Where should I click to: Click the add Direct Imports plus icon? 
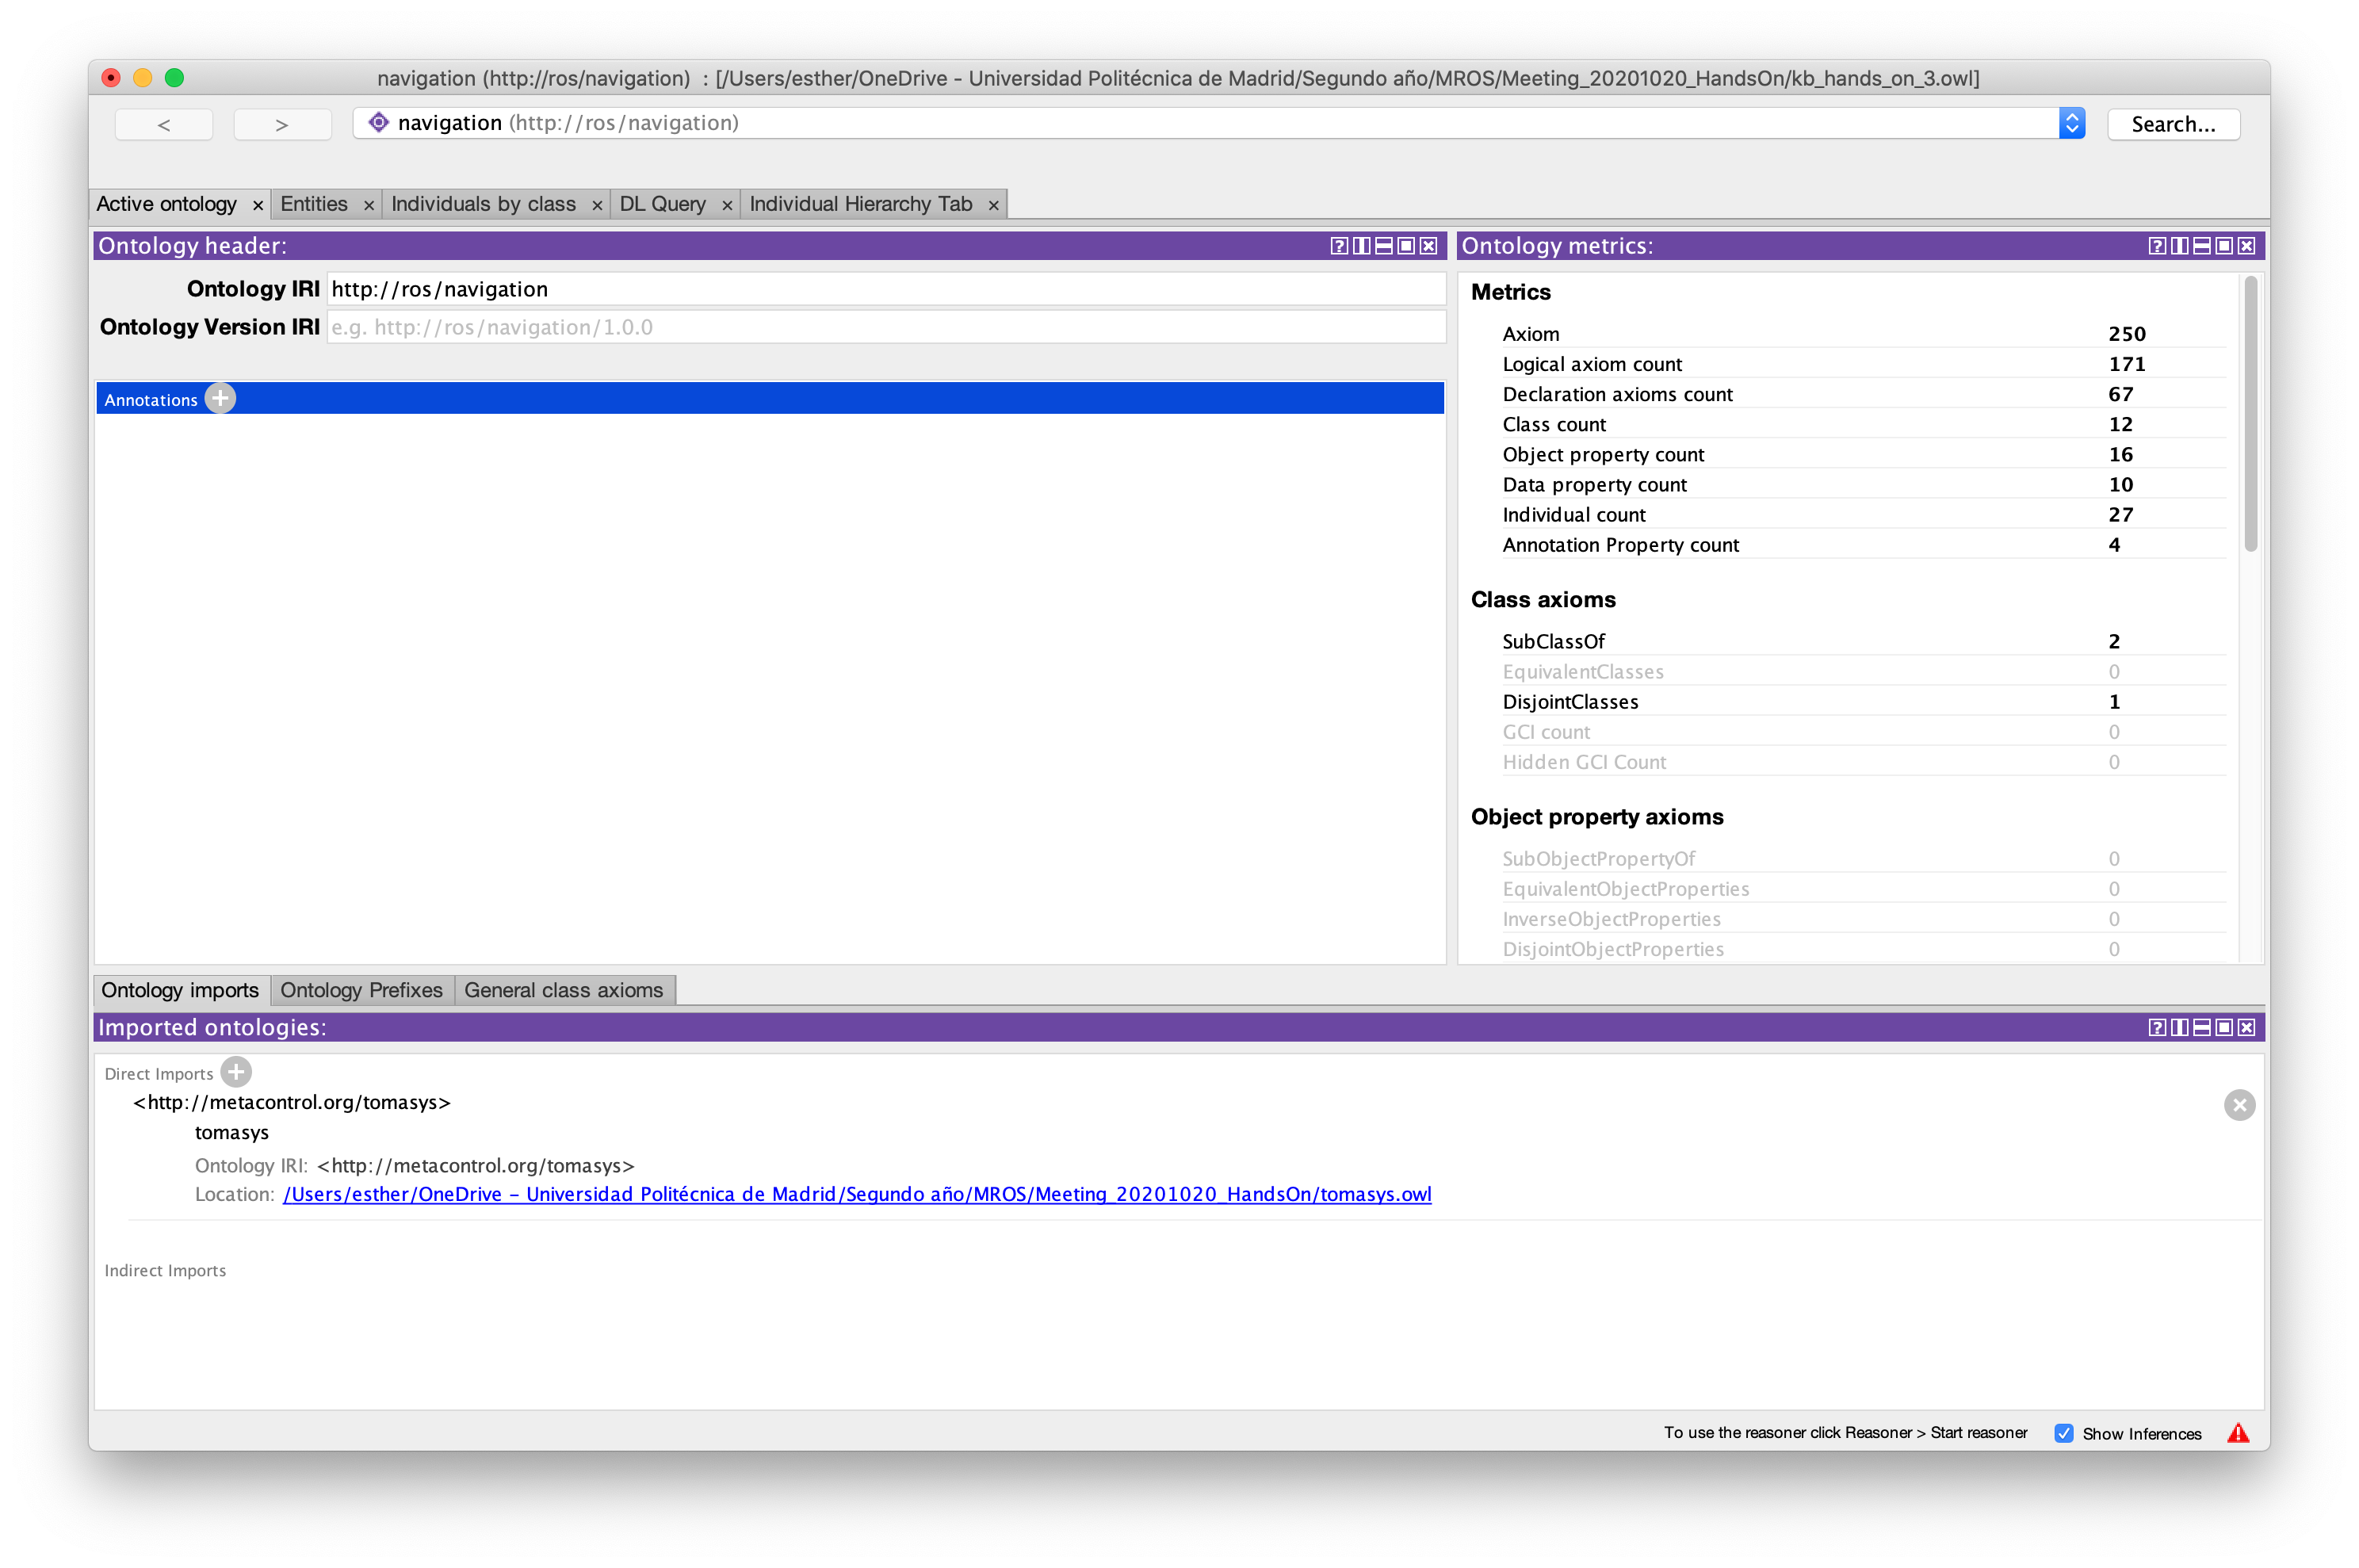(236, 1072)
